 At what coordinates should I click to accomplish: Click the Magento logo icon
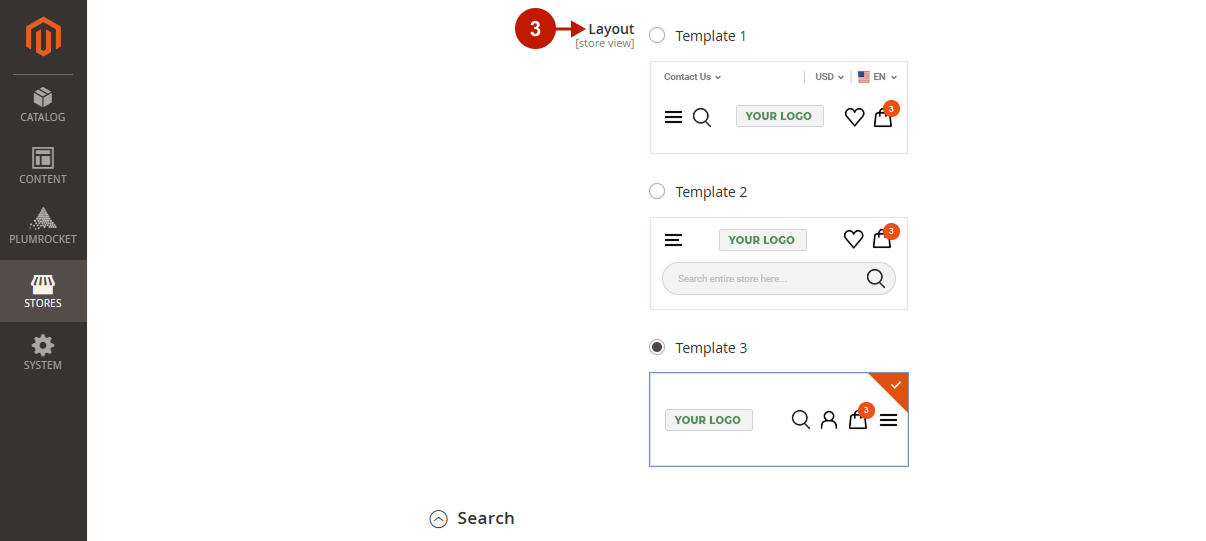pyautogui.click(x=43, y=37)
